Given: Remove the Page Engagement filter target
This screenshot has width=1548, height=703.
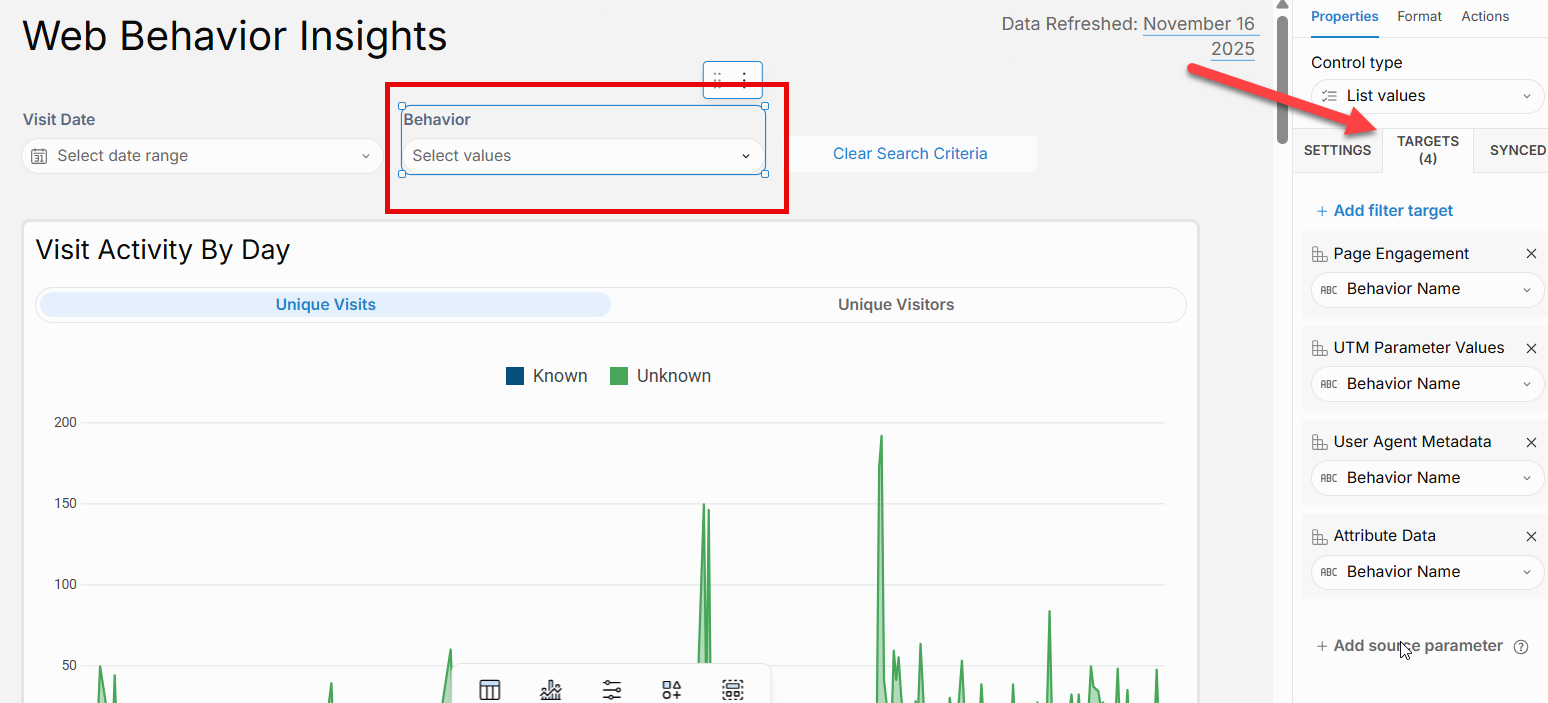Looking at the screenshot, I should pos(1531,254).
